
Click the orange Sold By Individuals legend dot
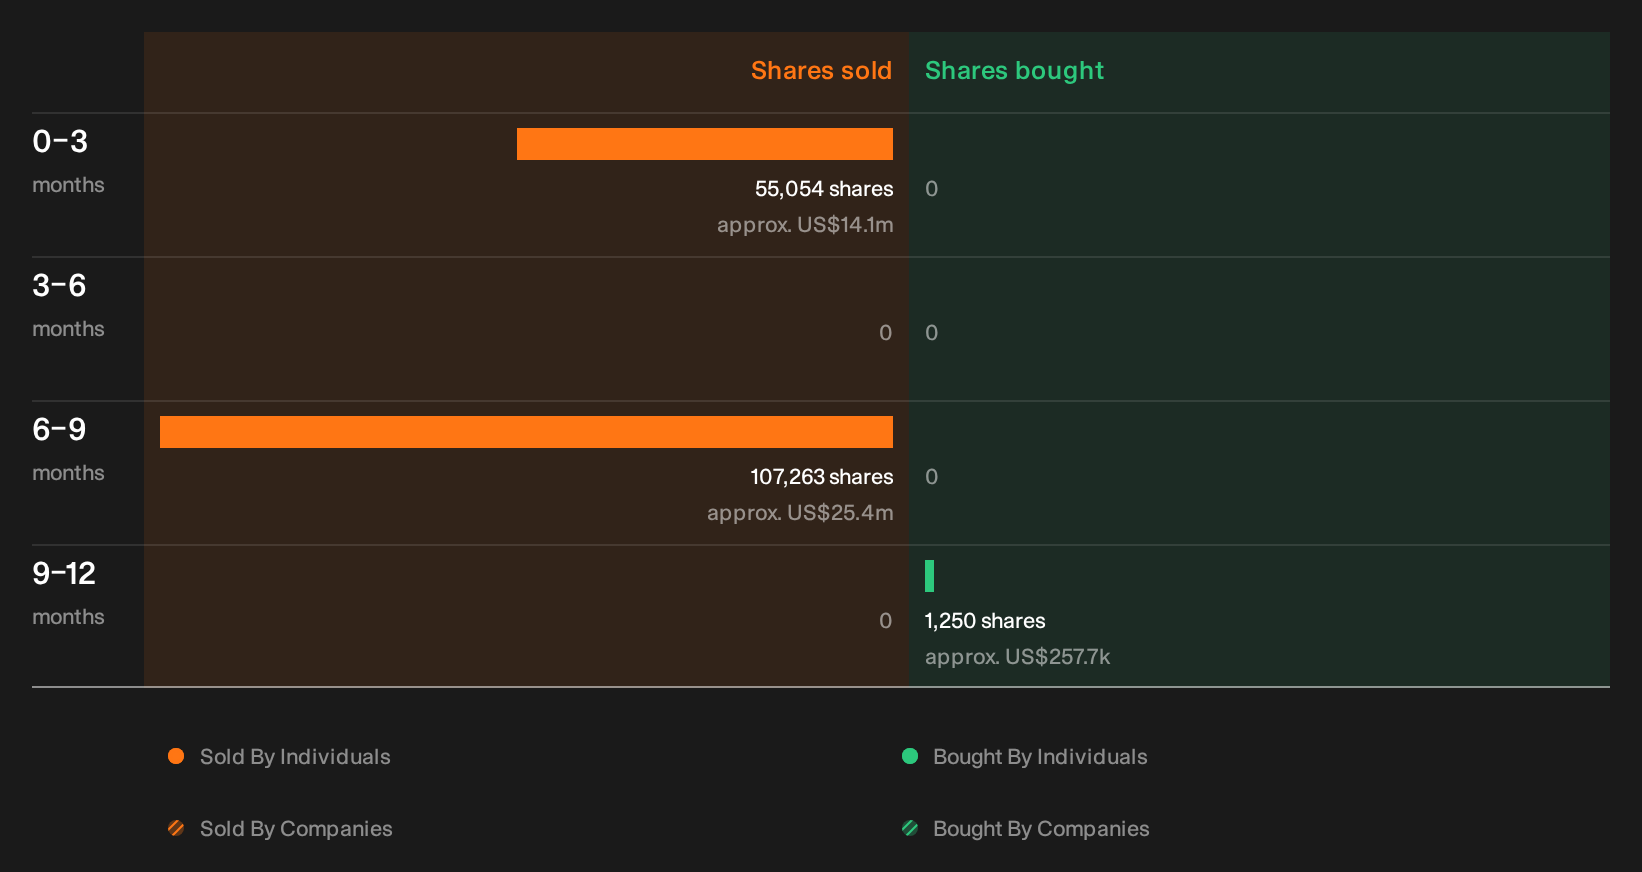(x=176, y=756)
